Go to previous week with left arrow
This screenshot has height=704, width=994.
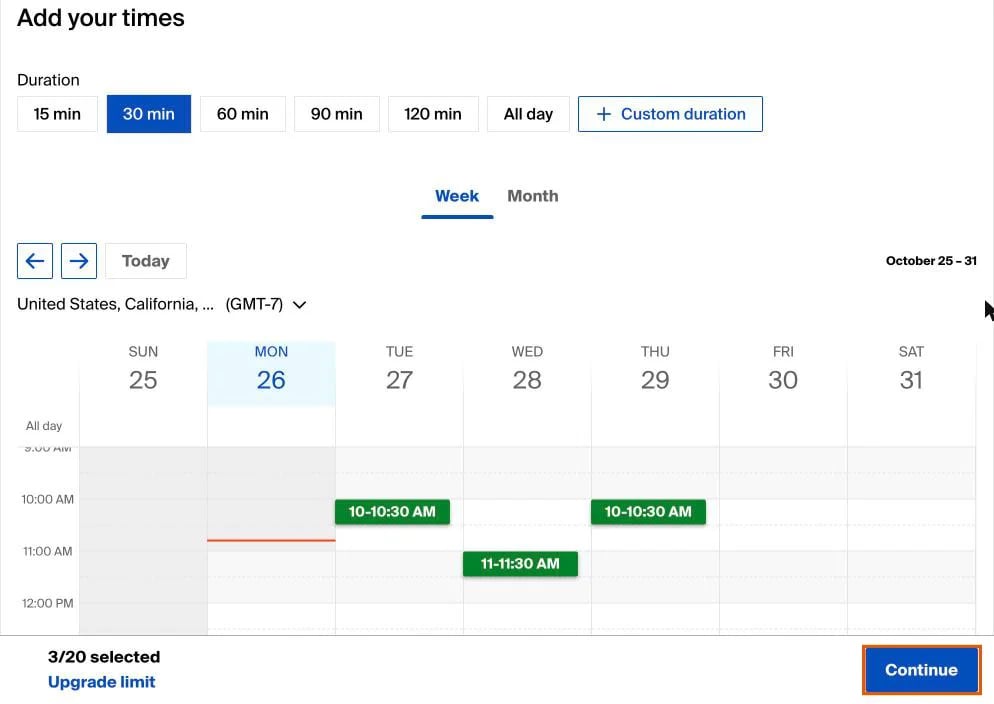click(x=35, y=260)
